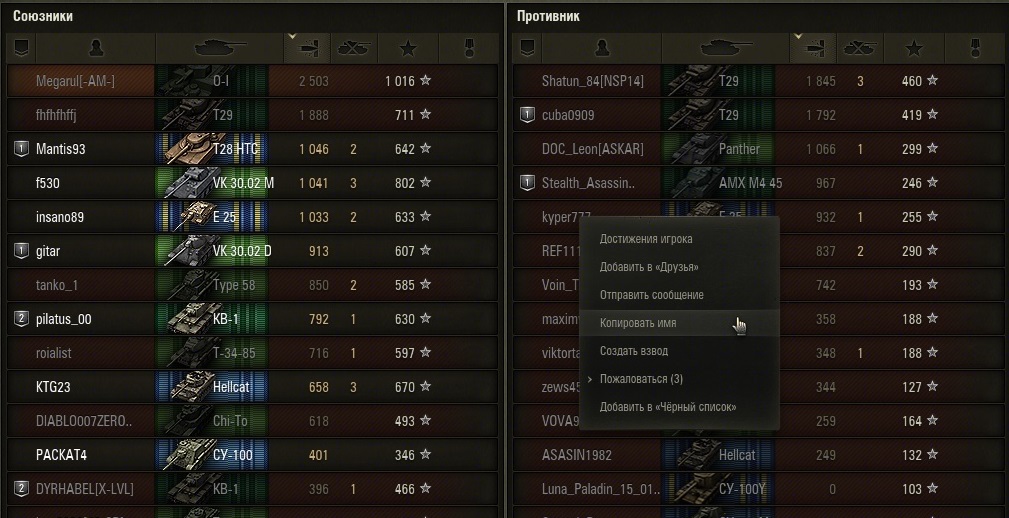Image resolution: width=1009 pixels, height=518 pixels.
Task: Sort enemy team by experience star icon
Action: (914, 48)
